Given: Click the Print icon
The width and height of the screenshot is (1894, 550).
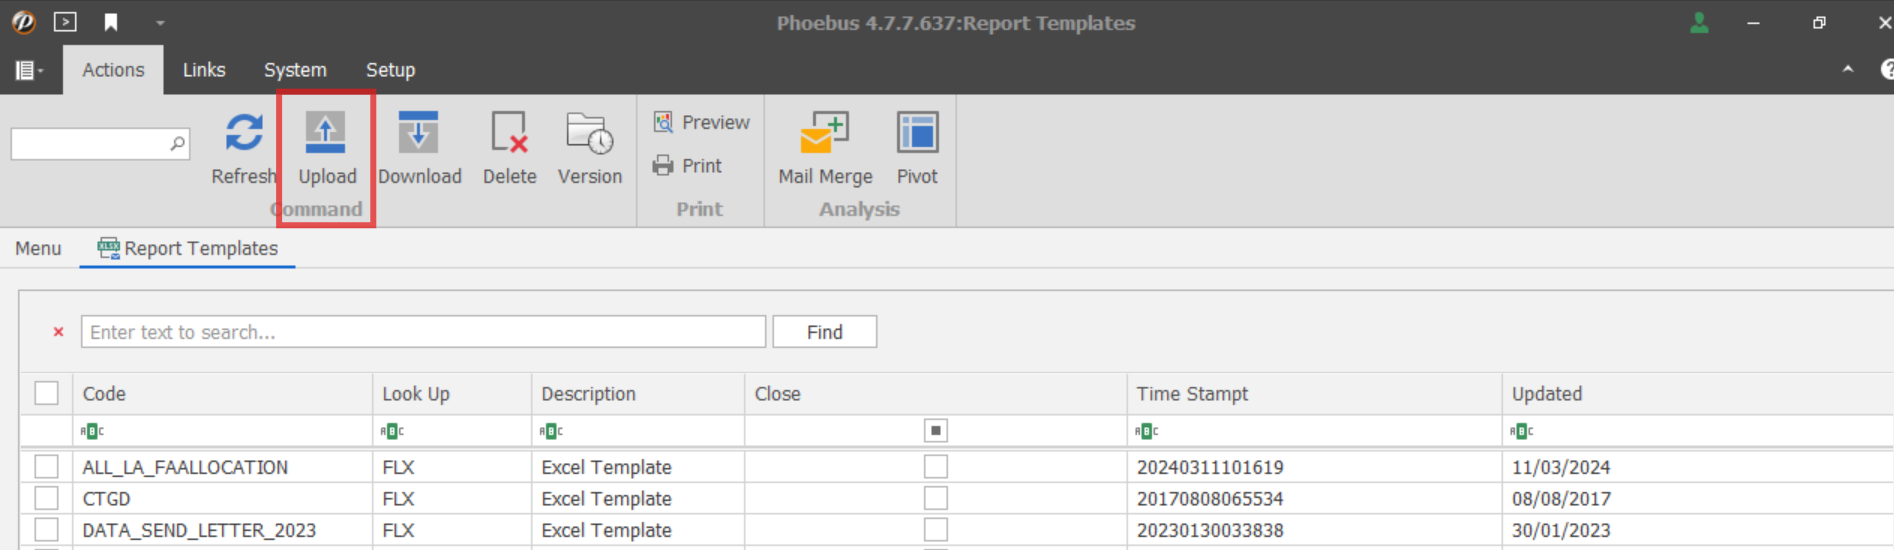Looking at the screenshot, I should tap(663, 166).
